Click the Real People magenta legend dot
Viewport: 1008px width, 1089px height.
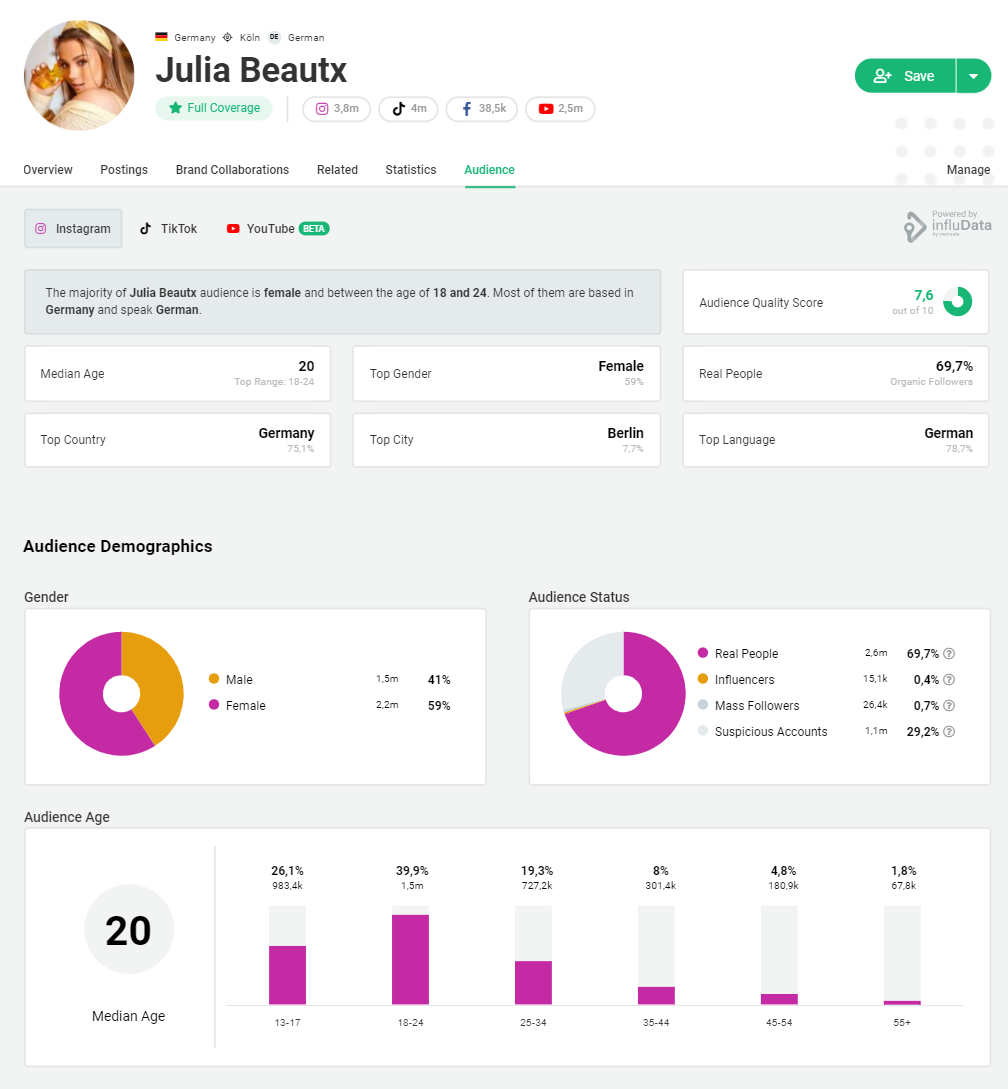702,653
